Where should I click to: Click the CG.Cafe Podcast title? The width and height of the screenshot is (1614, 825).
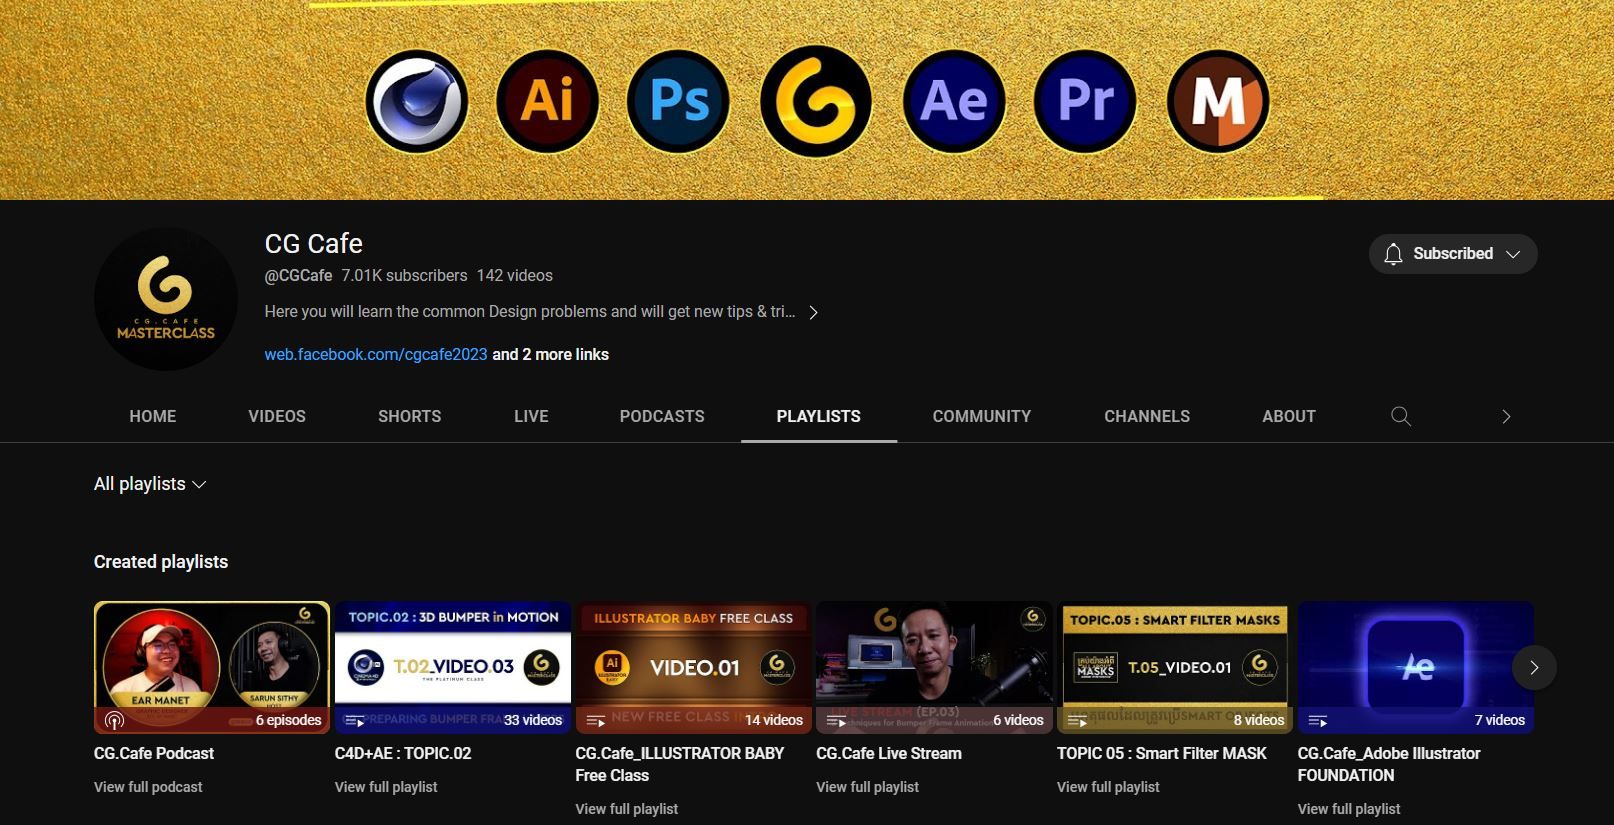click(154, 753)
